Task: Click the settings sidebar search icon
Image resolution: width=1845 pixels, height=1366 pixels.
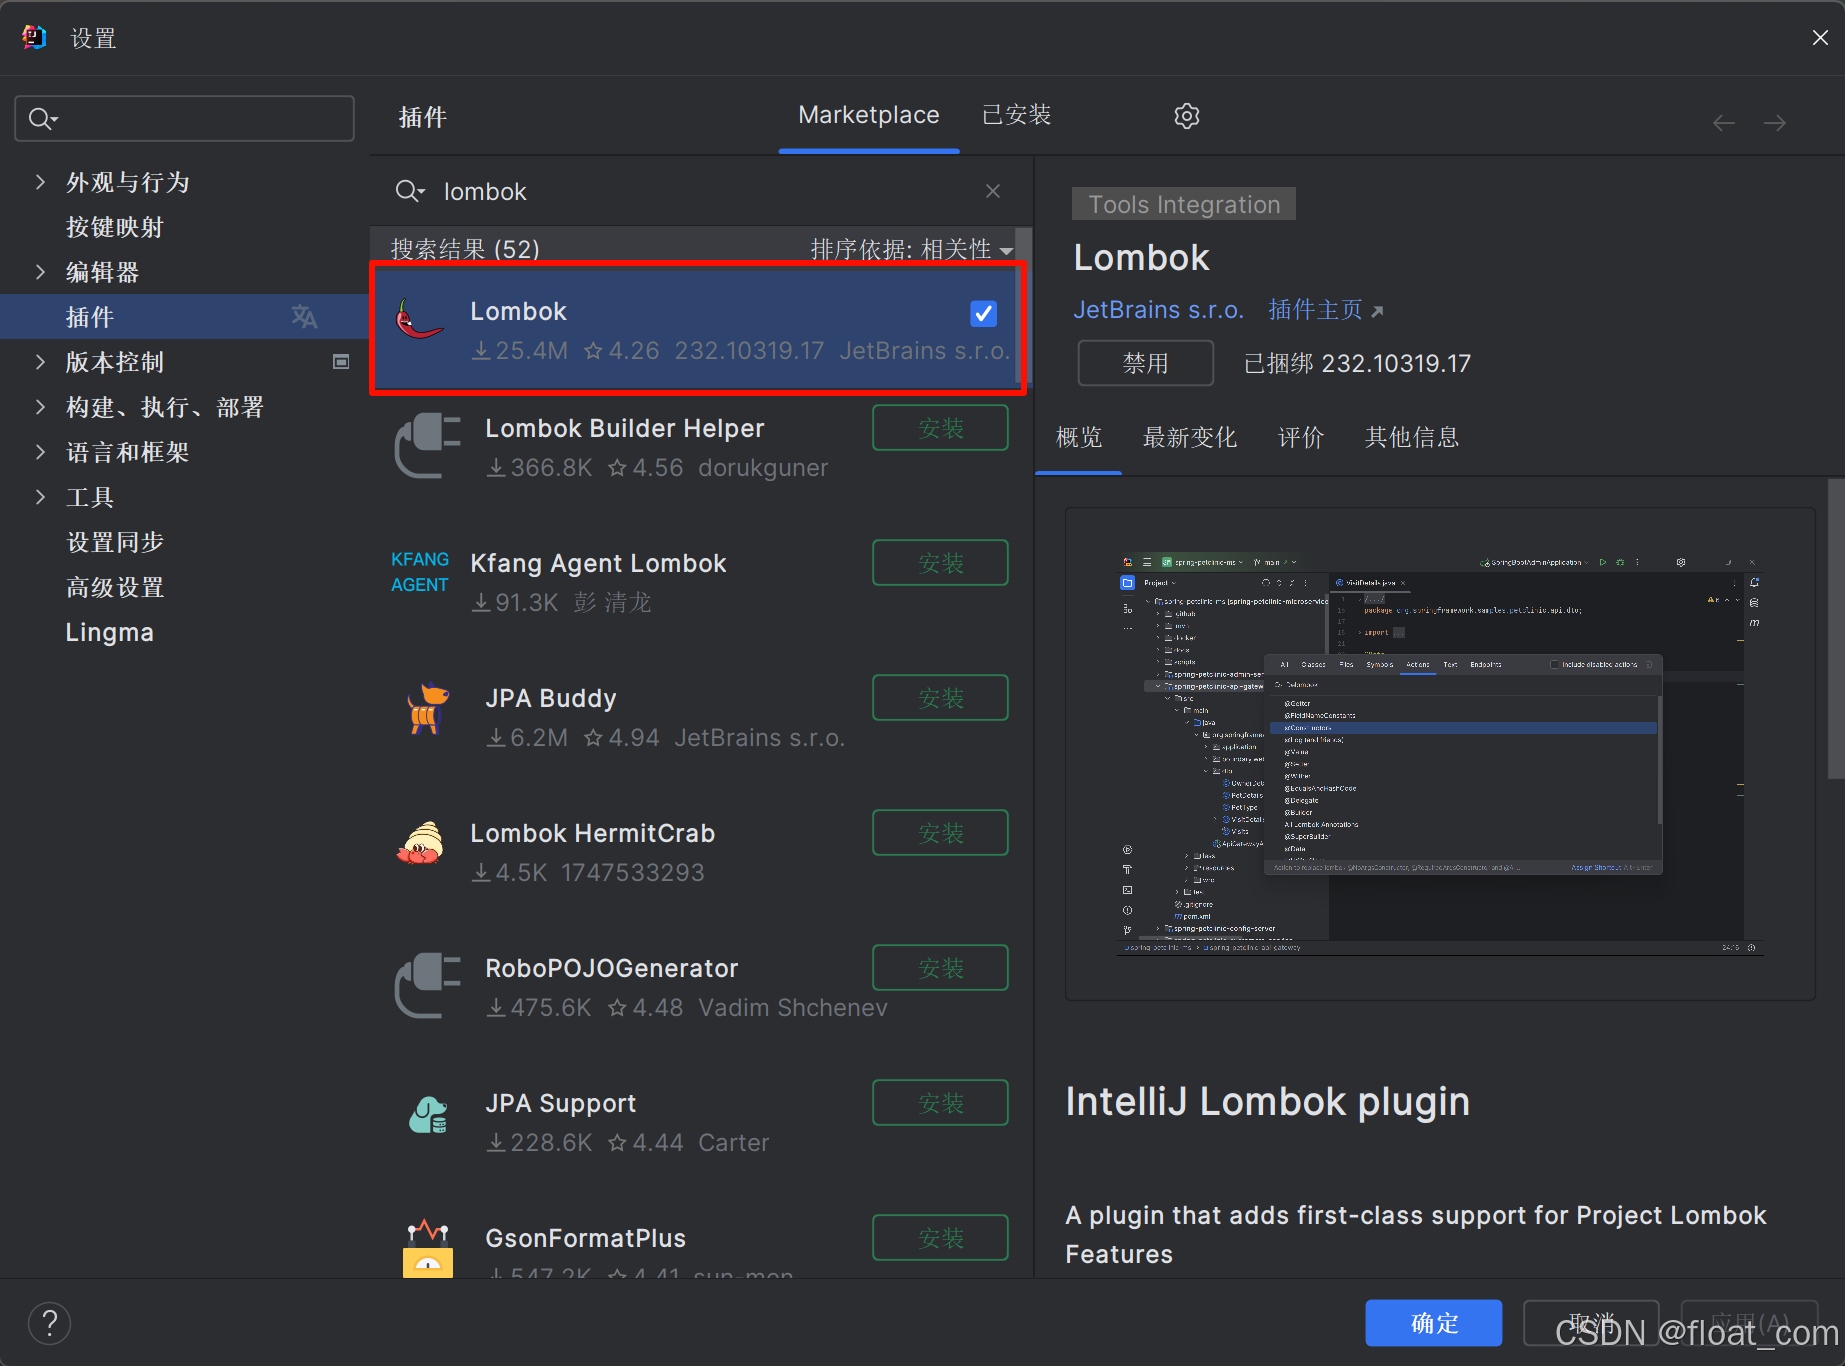Action: pos(42,119)
